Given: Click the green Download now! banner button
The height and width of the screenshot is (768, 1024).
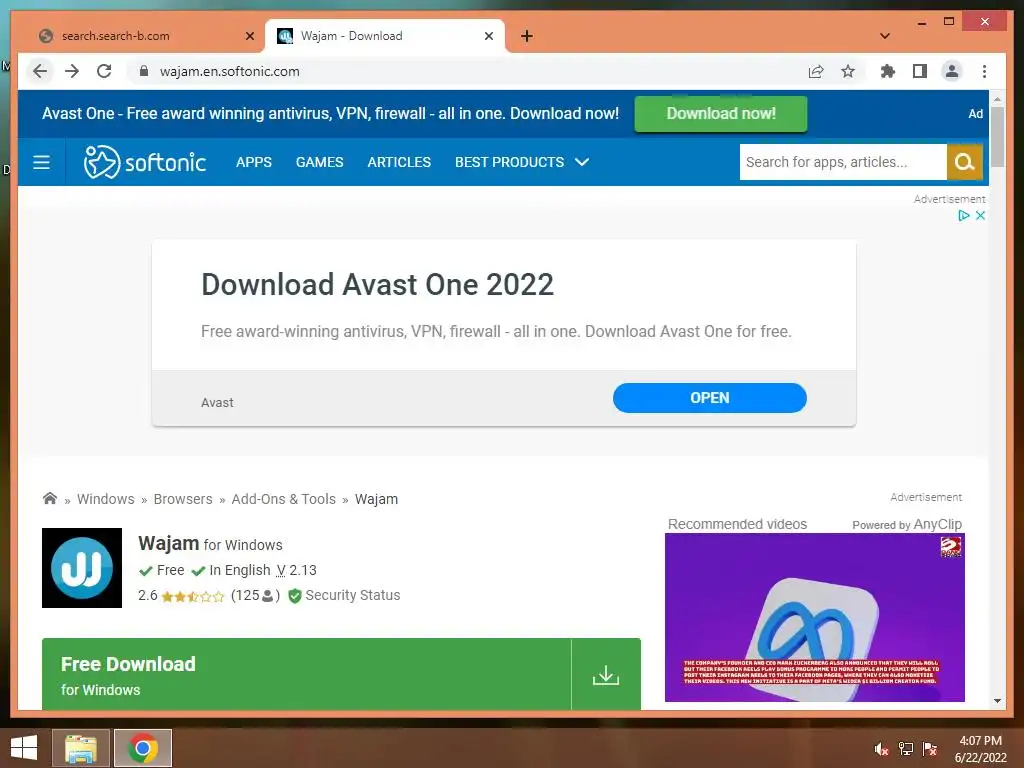Looking at the screenshot, I should (721, 114).
